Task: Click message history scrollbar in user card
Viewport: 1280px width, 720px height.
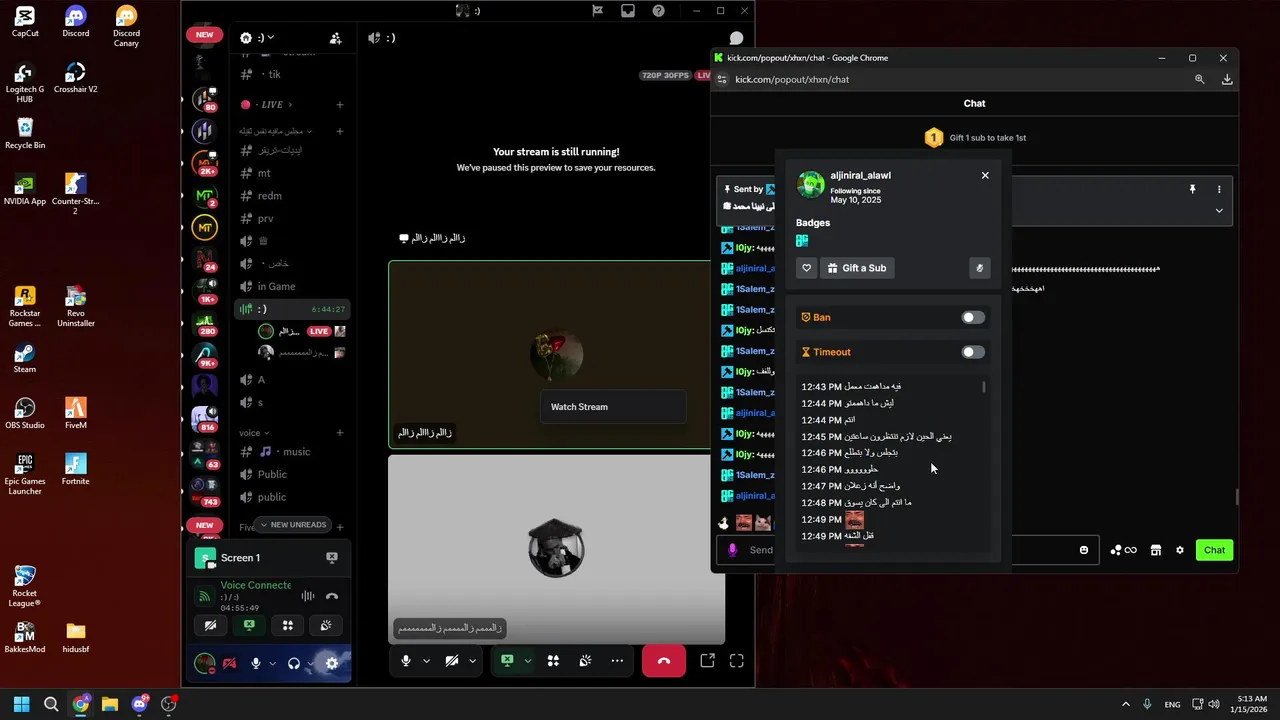Action: coord(984,387)
